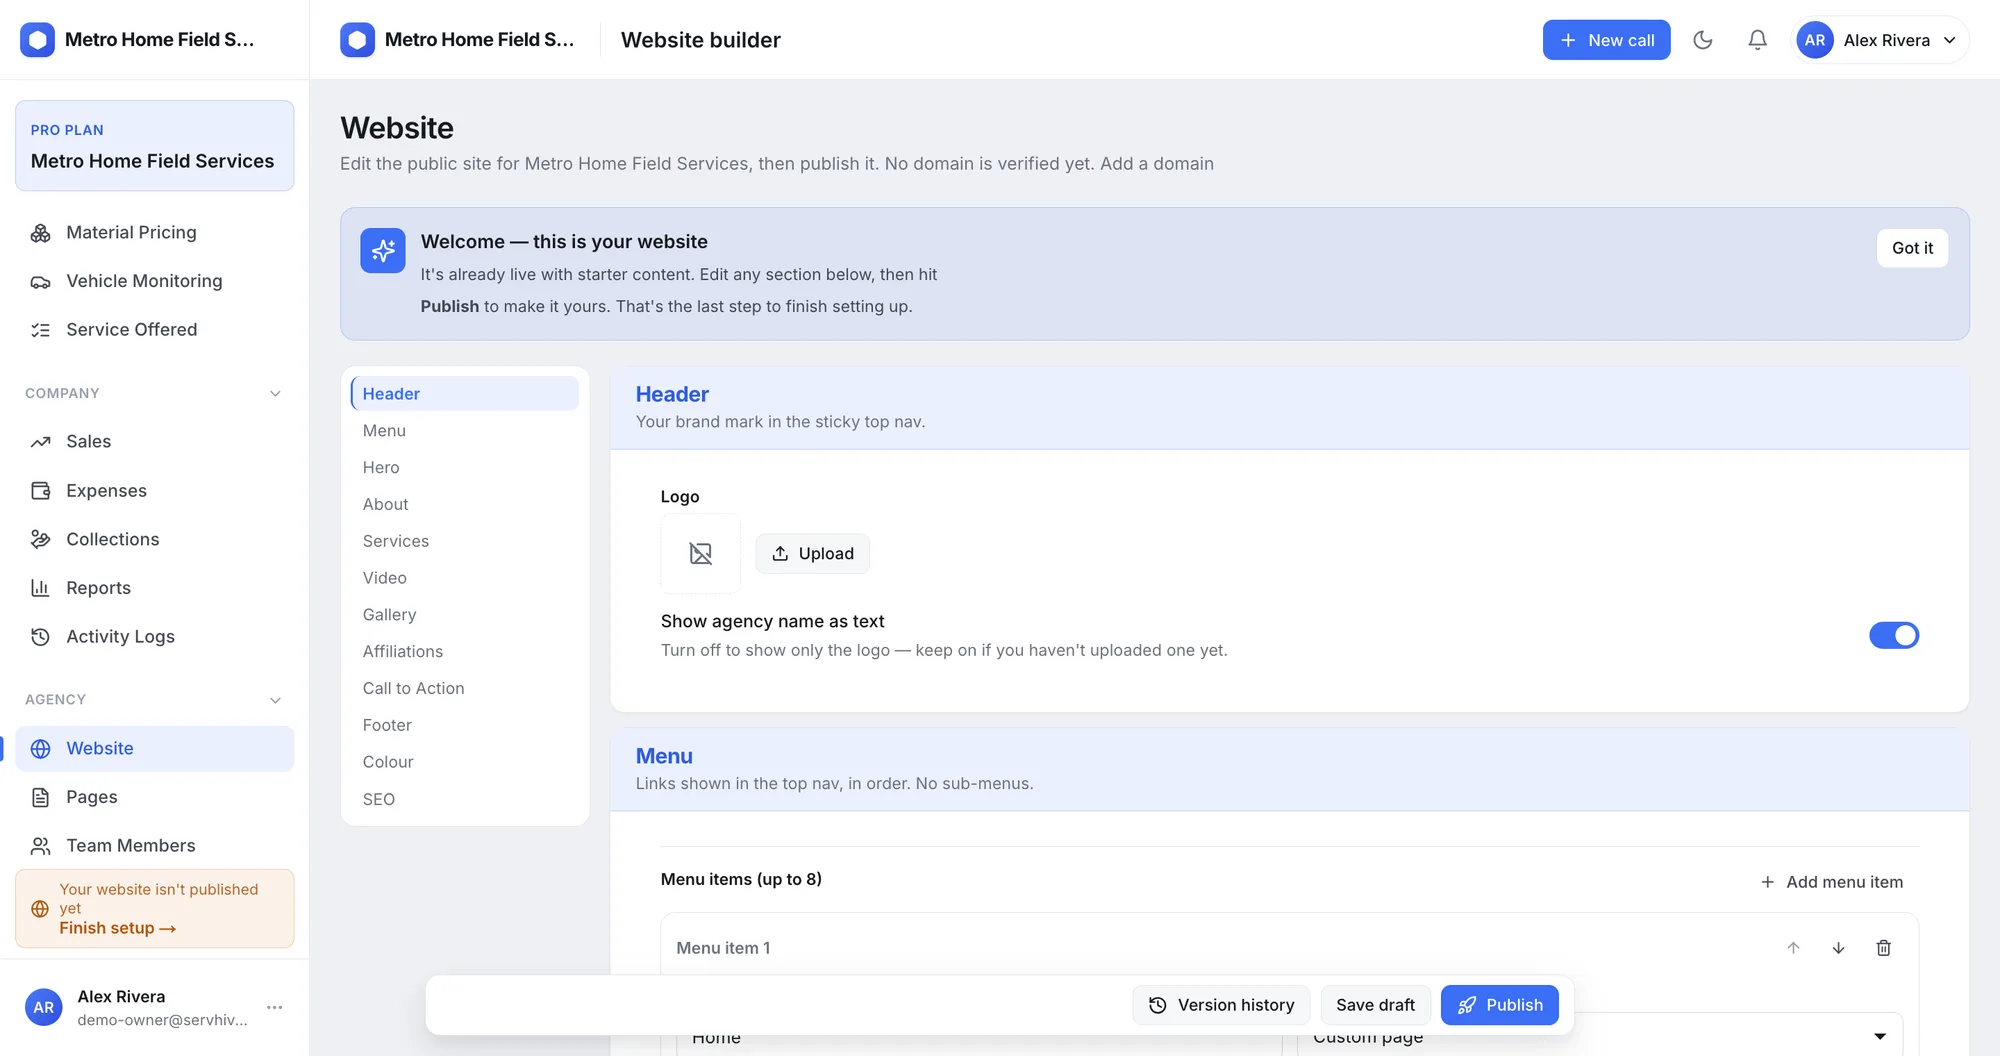
Task: Open Sales in the sidebar
Action: (x=155, y=442)
